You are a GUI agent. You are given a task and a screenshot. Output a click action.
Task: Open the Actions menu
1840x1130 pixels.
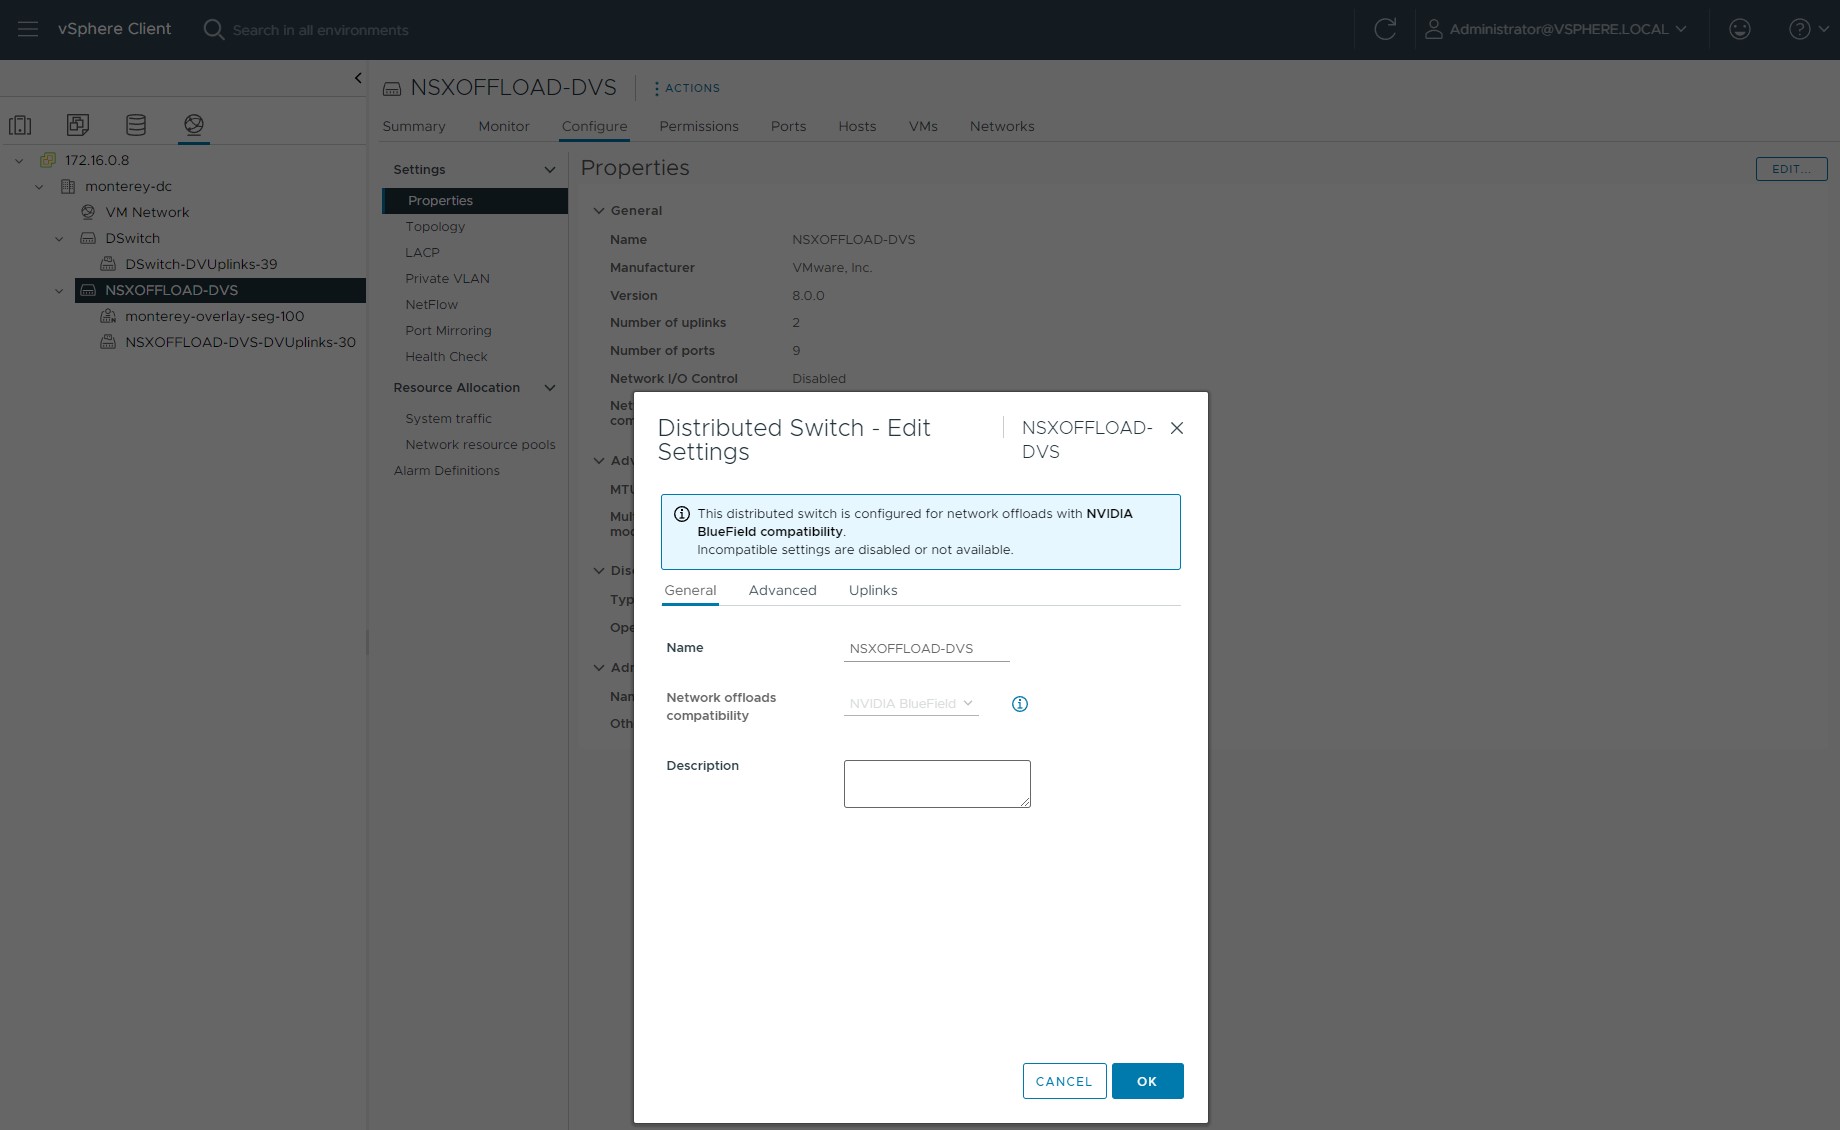point(686,88)
